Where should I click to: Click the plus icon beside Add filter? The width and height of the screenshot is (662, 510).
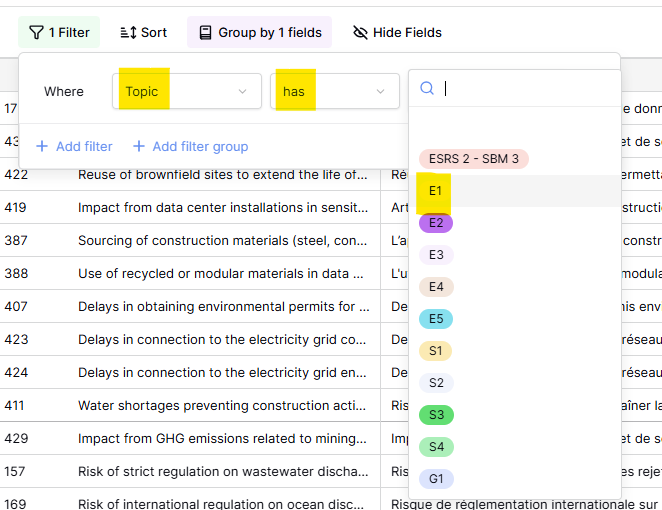point(42,147)
